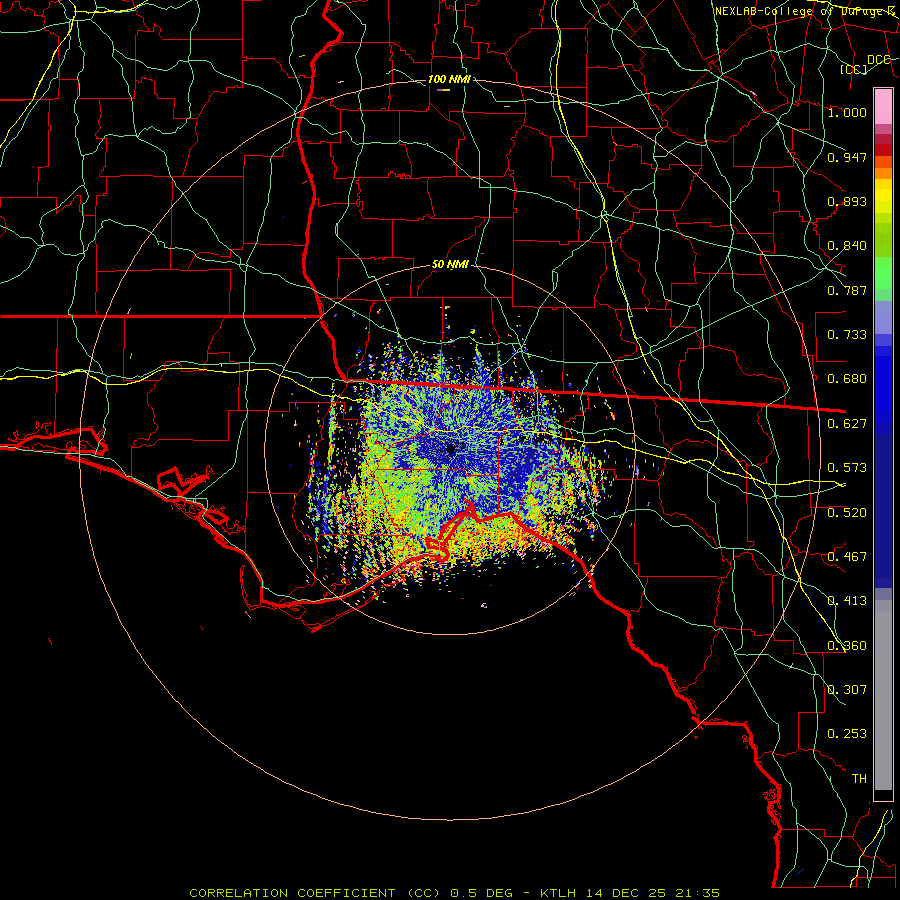Click the 0.840 scale value
This screenshot has height=900, width=900.
point(847,246)
